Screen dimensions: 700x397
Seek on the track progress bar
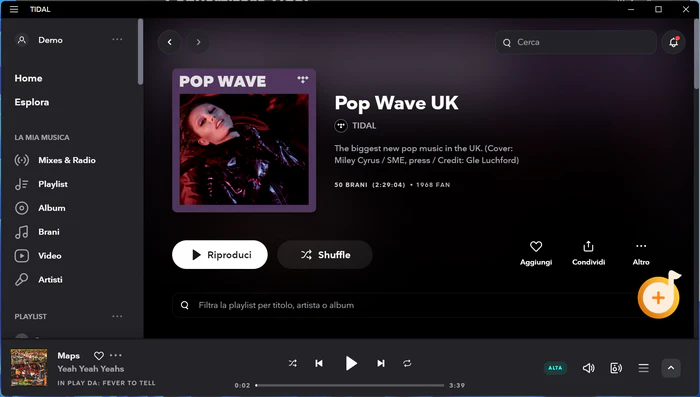click(x=350, y=385)
